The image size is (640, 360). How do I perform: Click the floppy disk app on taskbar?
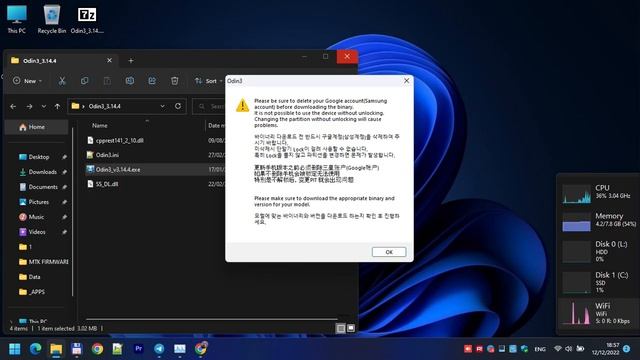76,349
